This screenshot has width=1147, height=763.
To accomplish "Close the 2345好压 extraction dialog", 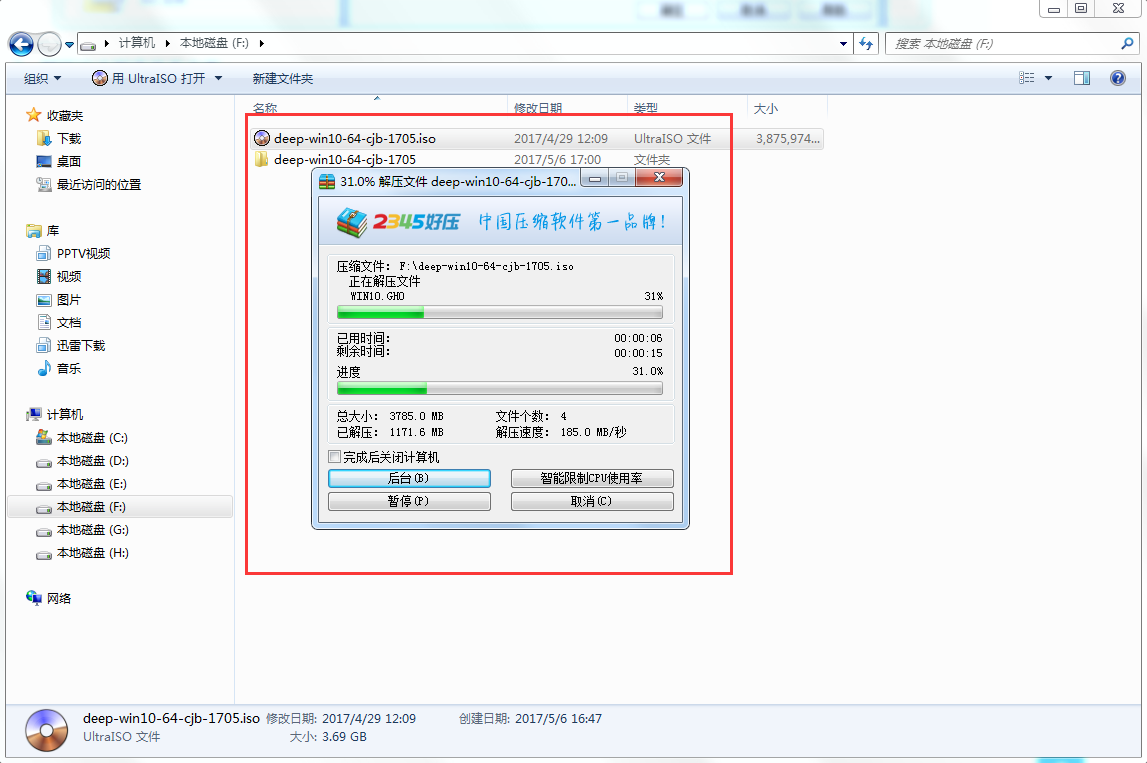I will pos(659,178).
